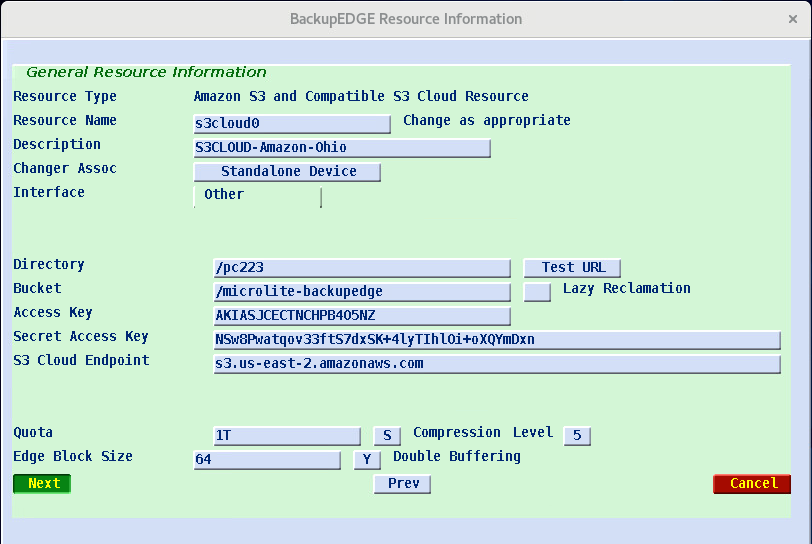Click the Lazy Reclamation label
The width and height of the screenshot is (812, 544).
627,289
